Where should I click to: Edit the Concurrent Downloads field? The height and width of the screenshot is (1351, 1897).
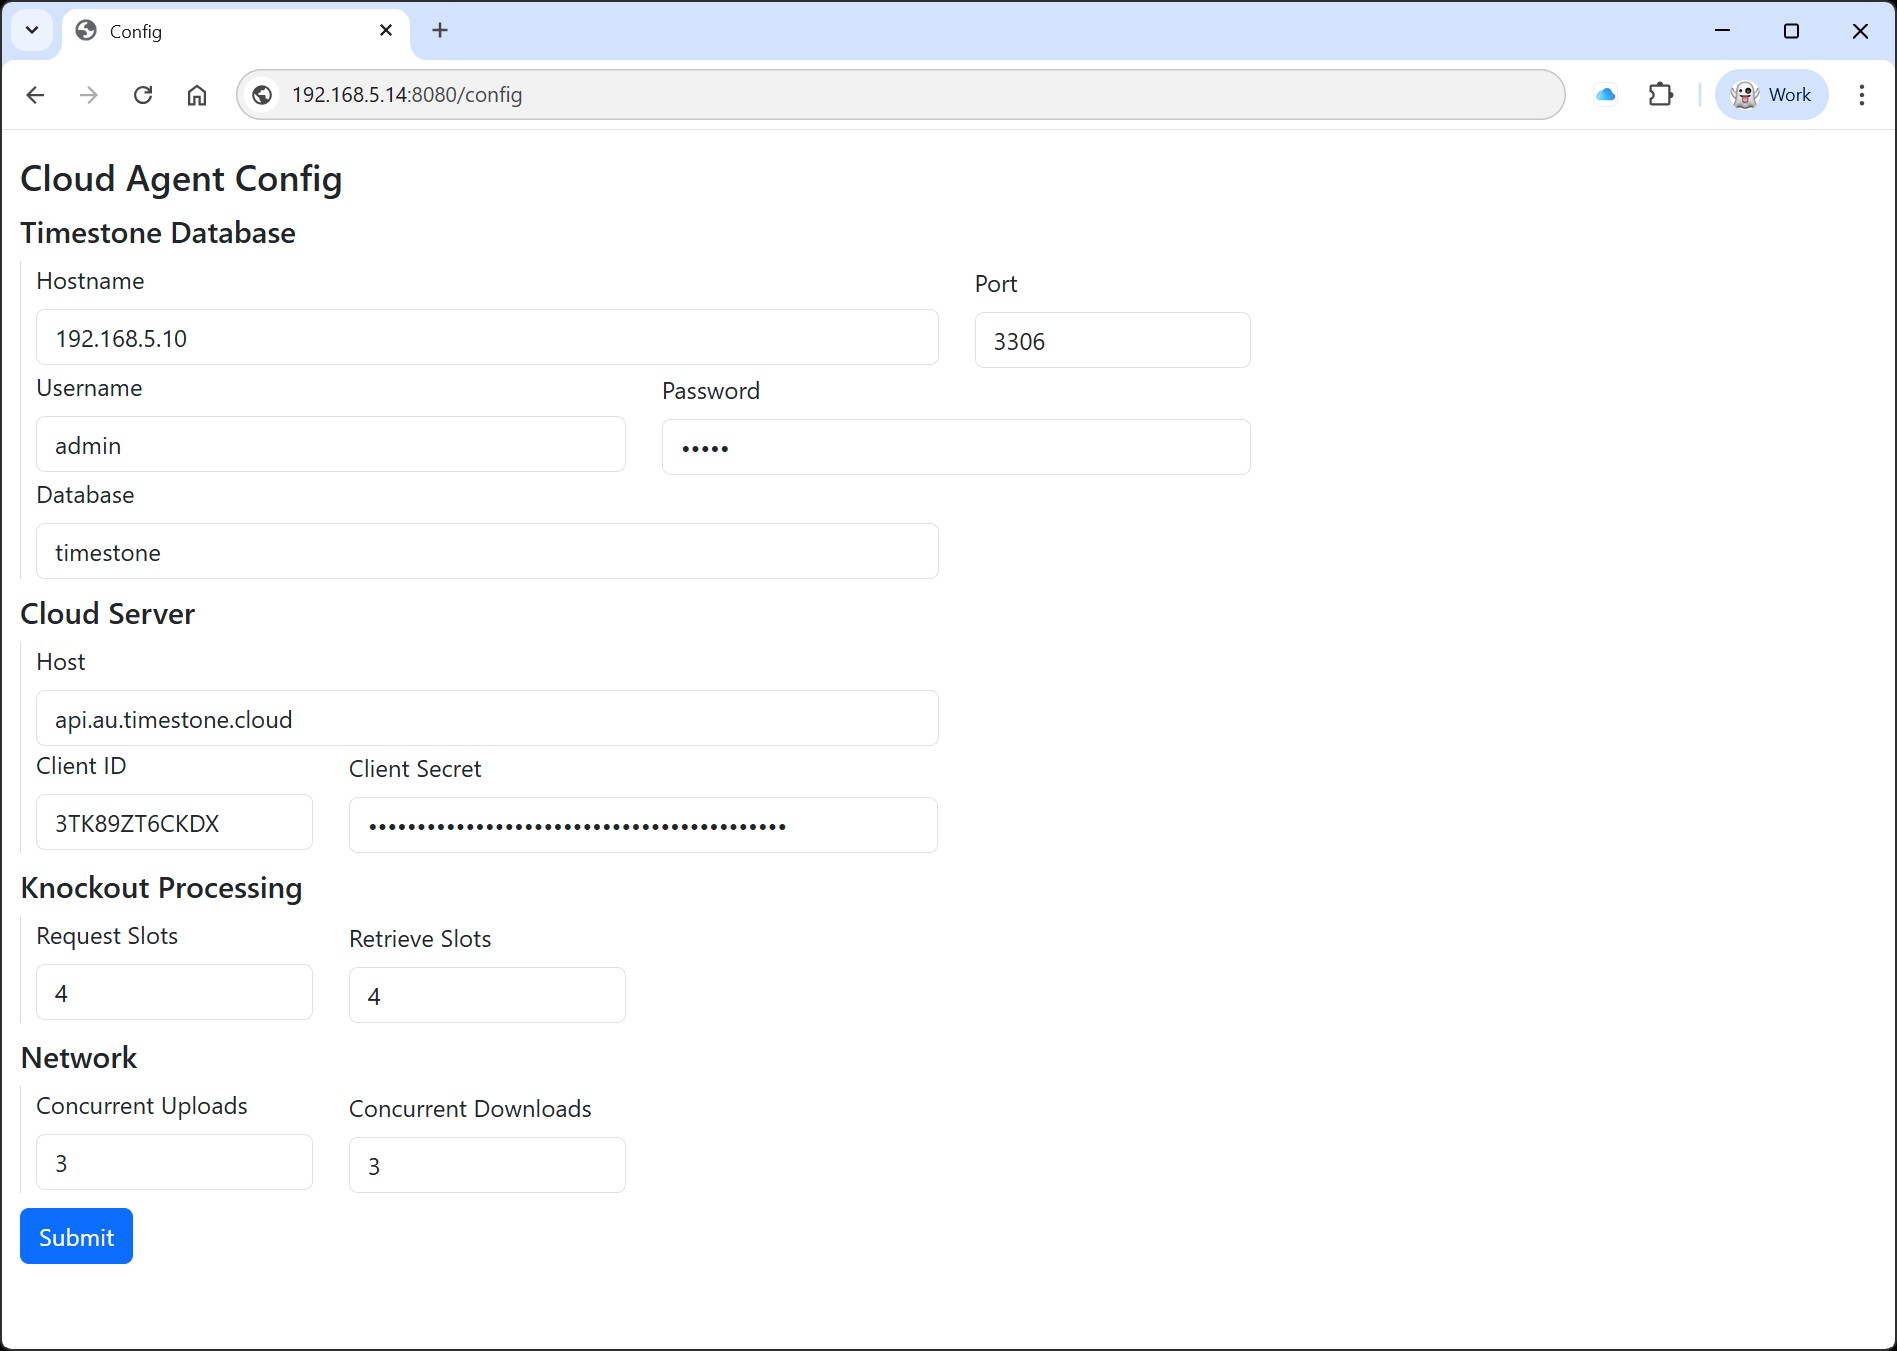tap(487, 1165)
